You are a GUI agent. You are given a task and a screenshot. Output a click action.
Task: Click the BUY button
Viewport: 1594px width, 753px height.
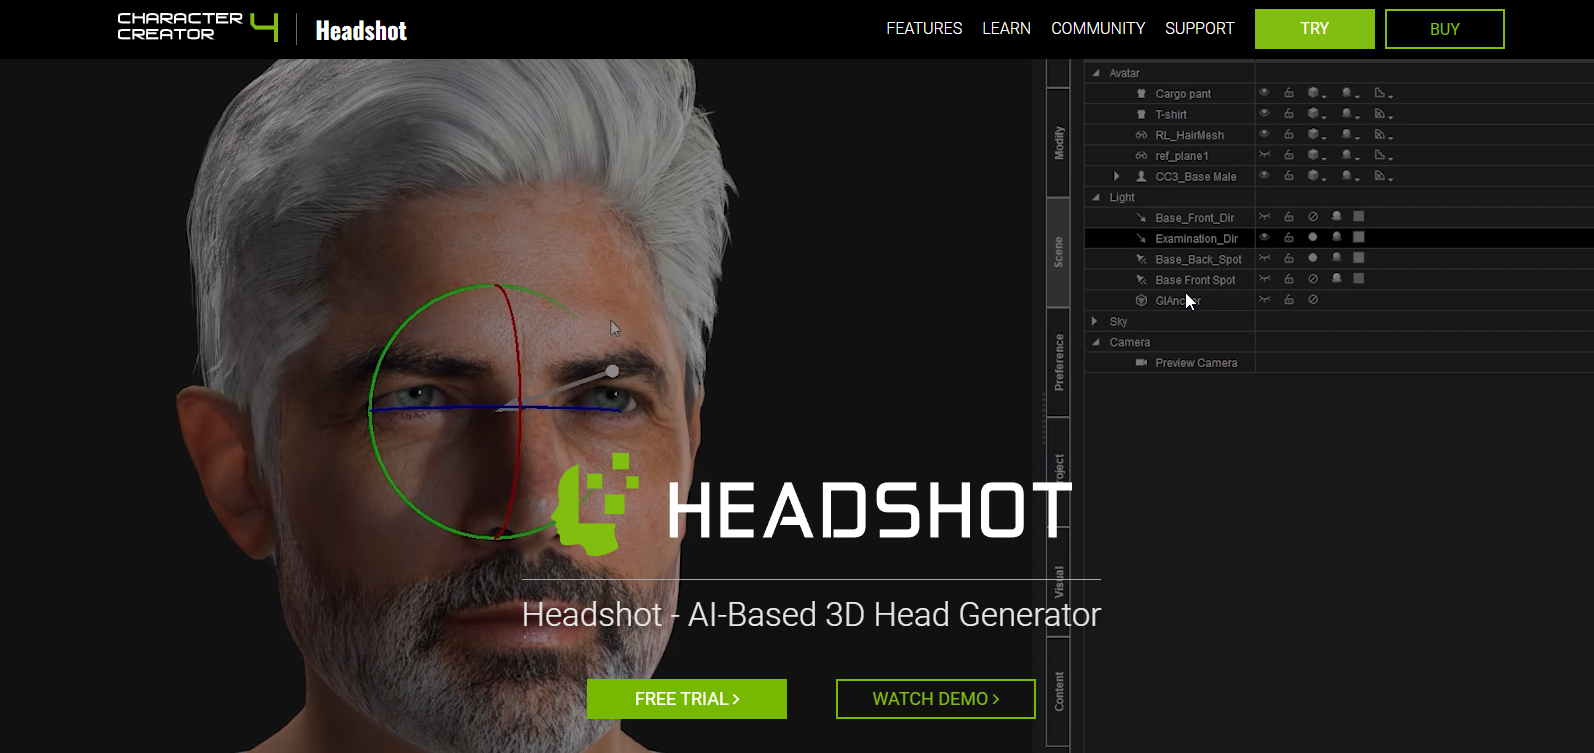tap(1445, 29)
